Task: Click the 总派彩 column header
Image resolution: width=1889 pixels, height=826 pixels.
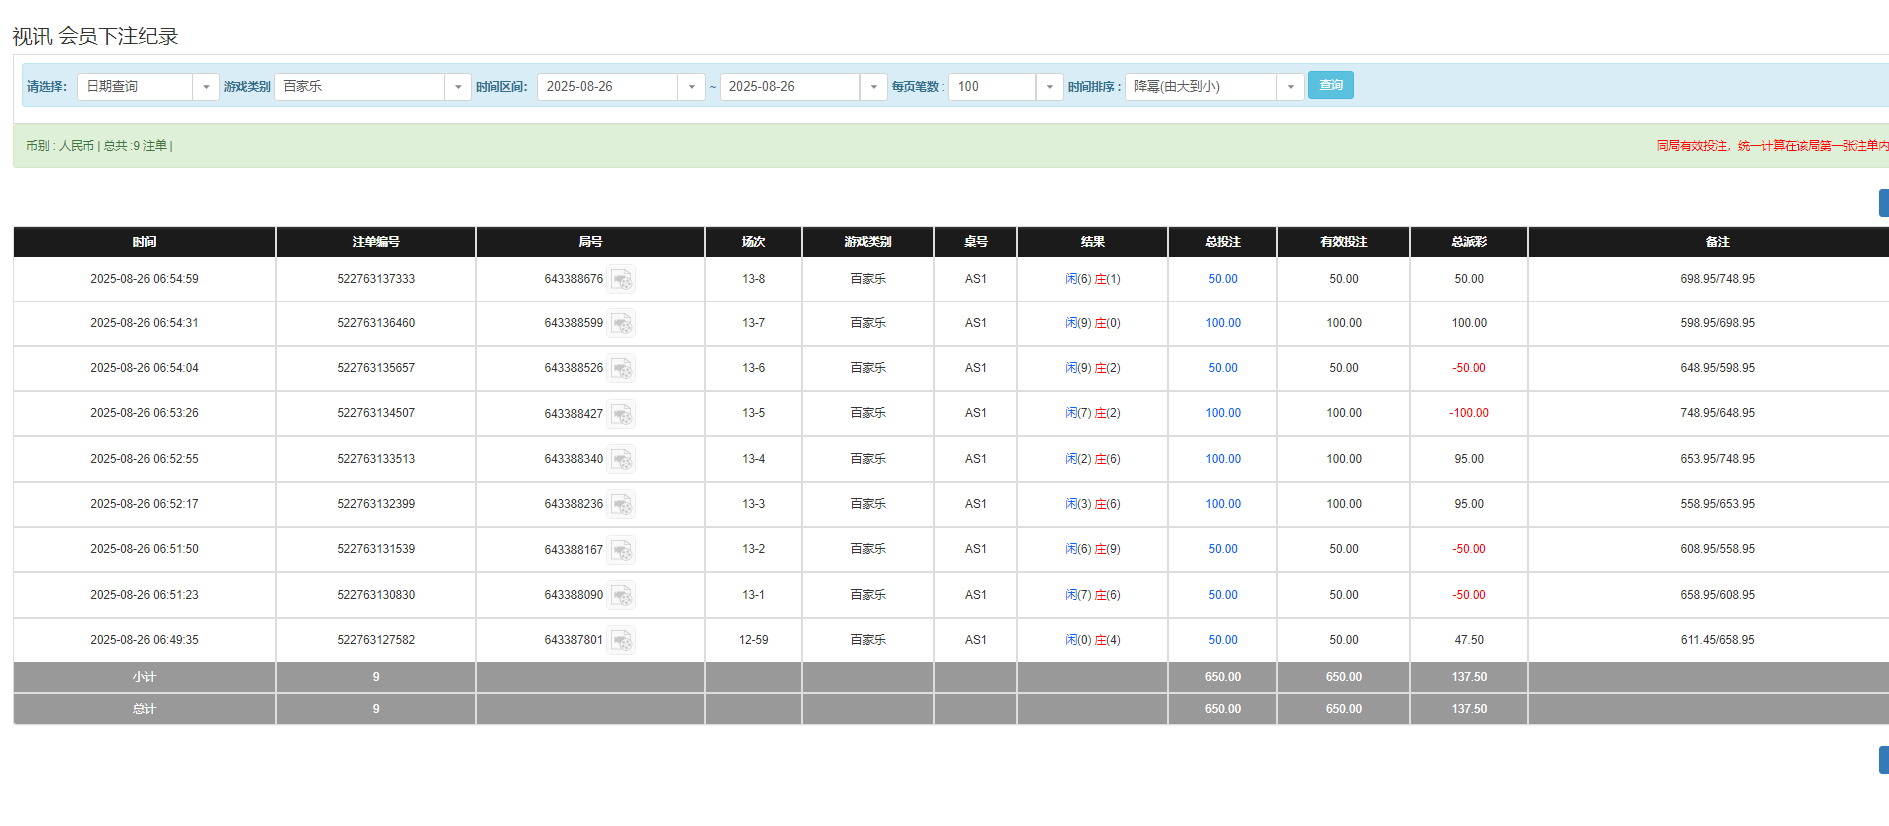Action: coord(1468,242)
